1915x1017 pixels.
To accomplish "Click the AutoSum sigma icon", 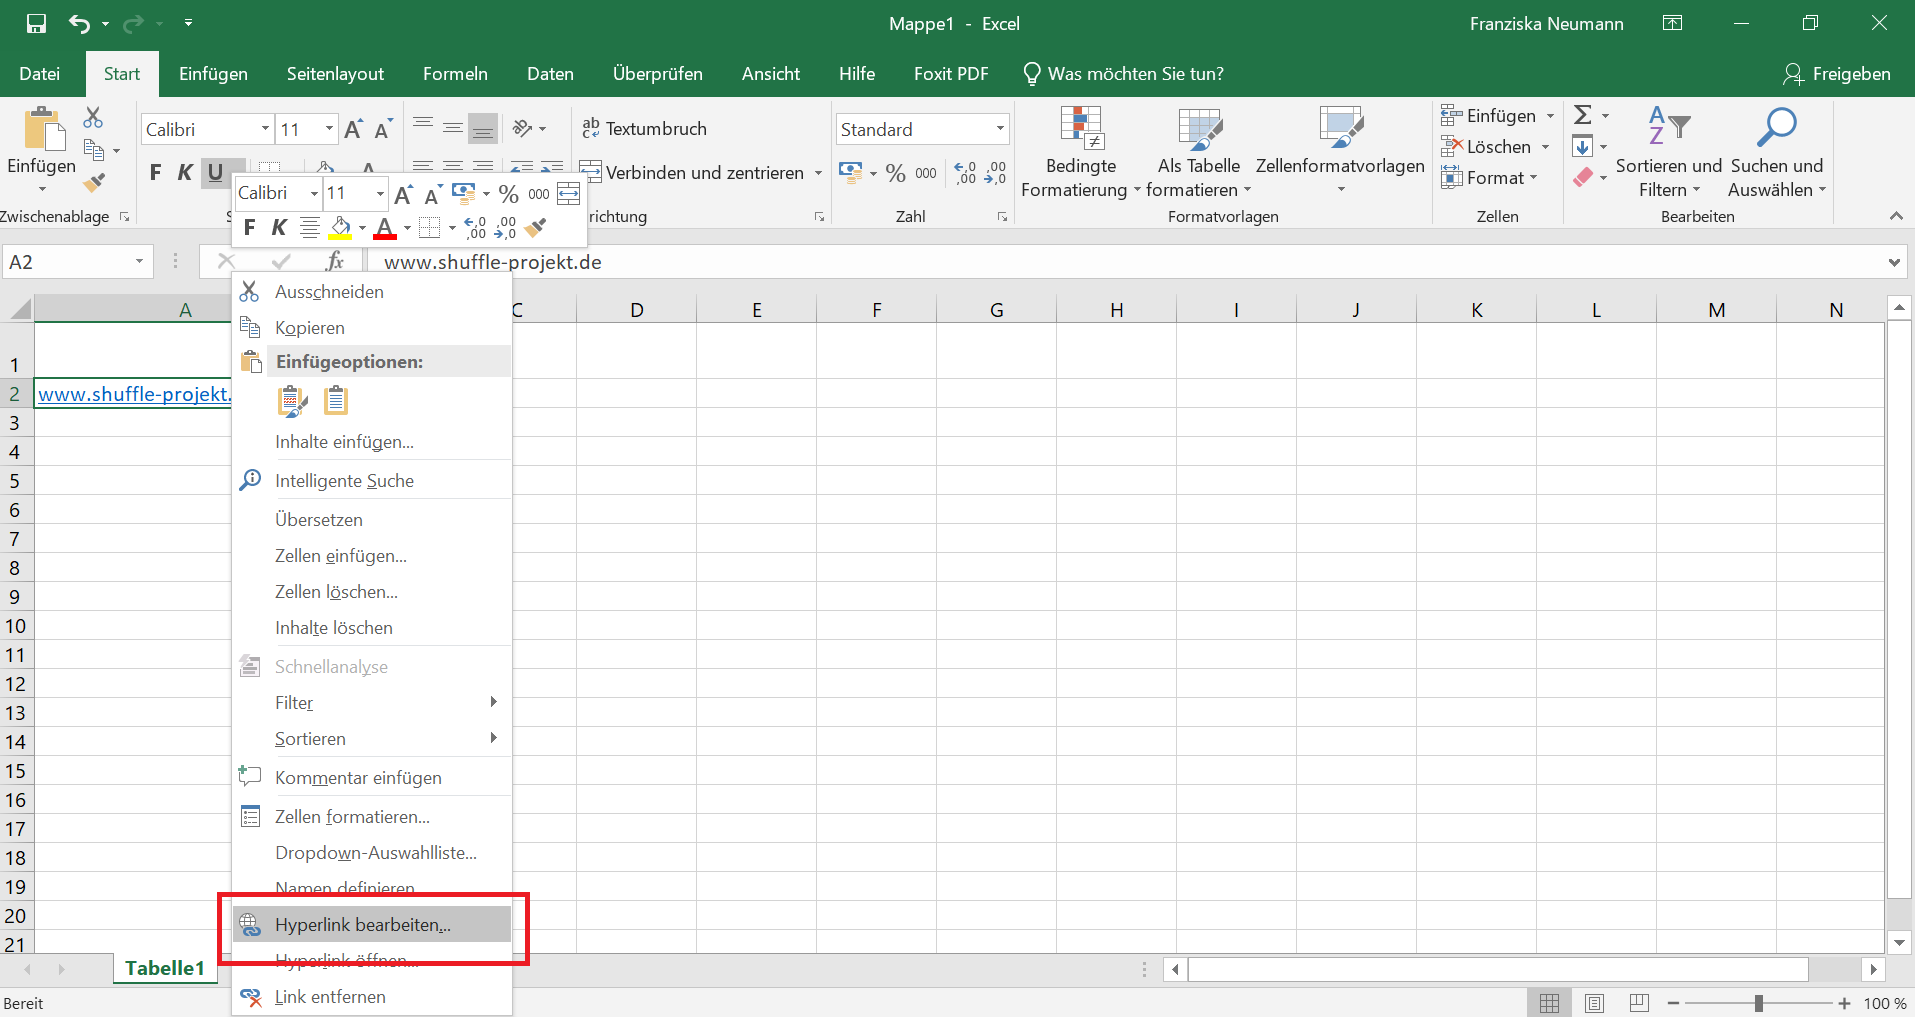I will [x=1583, y=114].
